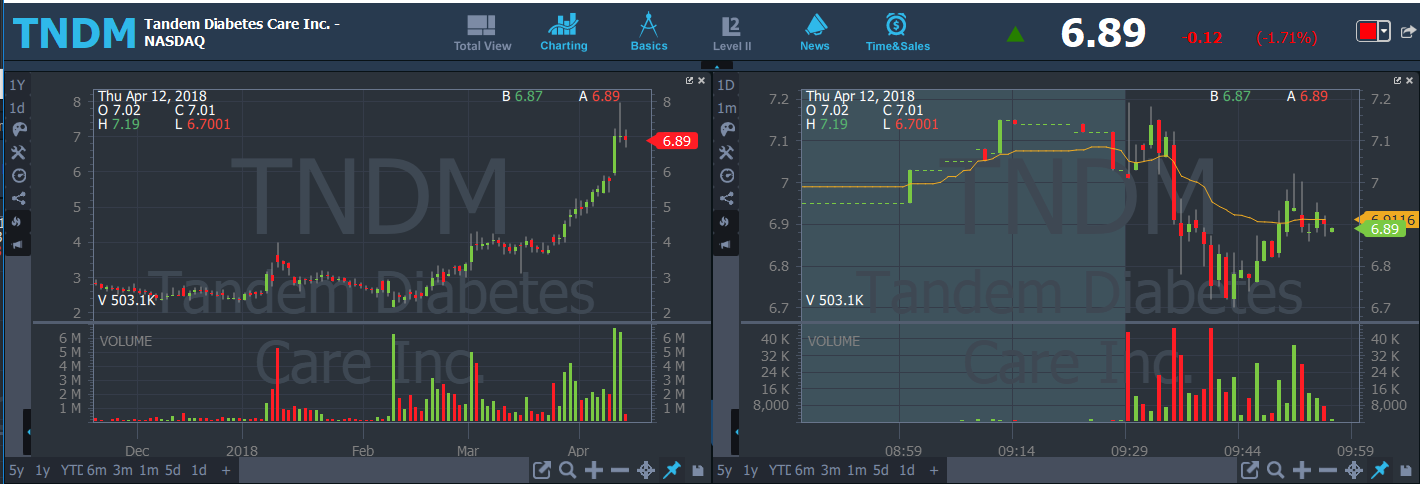This screenshot has height=484, width=1420.
Task: Zoom out on the right chart
Action: coord(1328,470)
